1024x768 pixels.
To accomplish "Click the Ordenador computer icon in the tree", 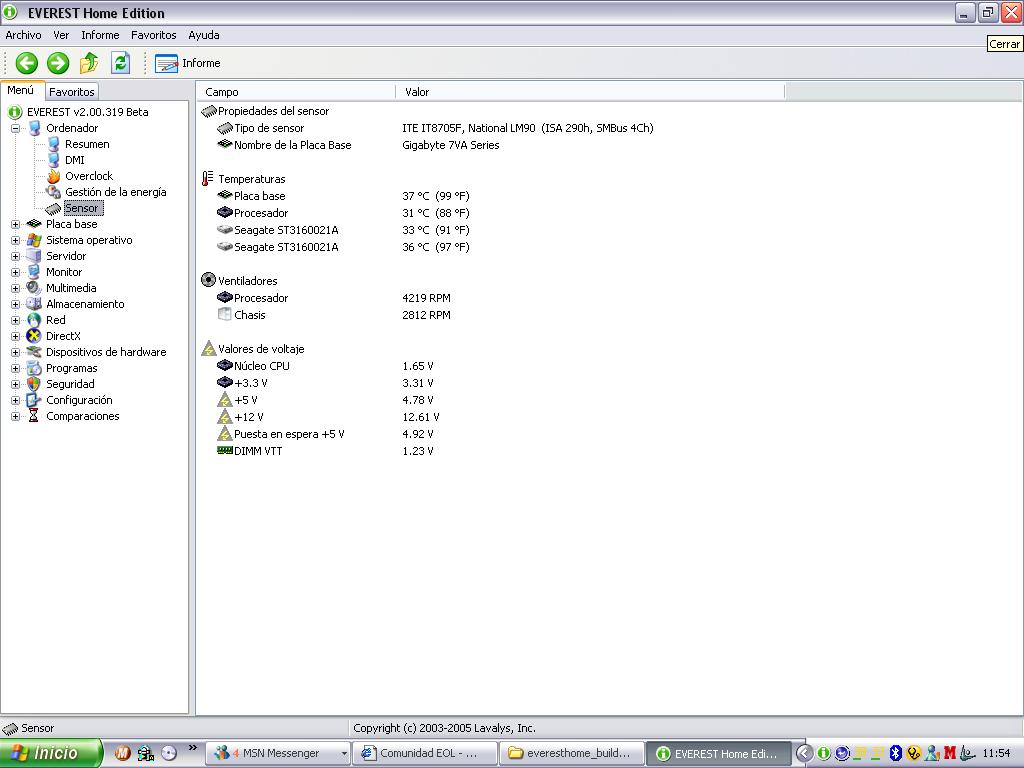I will click(x=34, y=128).
